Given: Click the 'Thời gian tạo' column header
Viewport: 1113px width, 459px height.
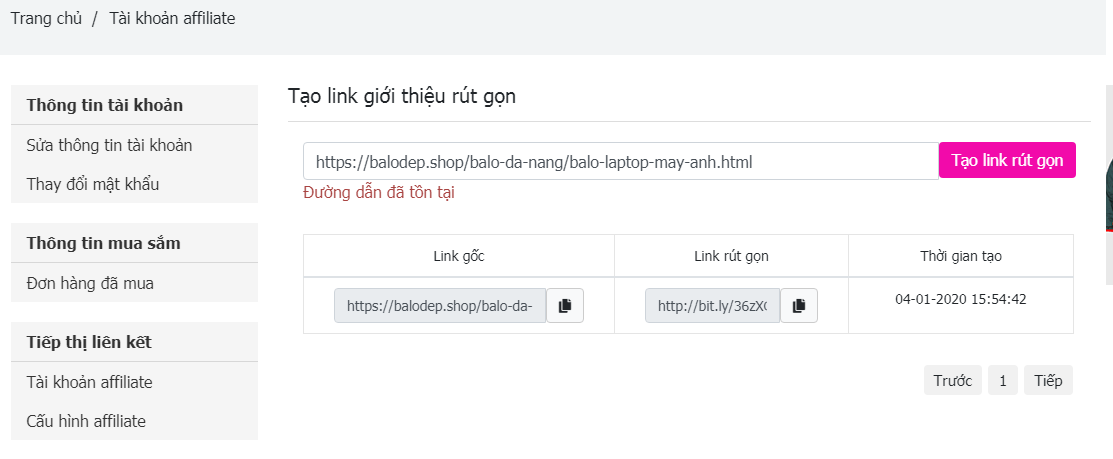Looking at the screenshot, I should tap(960, 256).
